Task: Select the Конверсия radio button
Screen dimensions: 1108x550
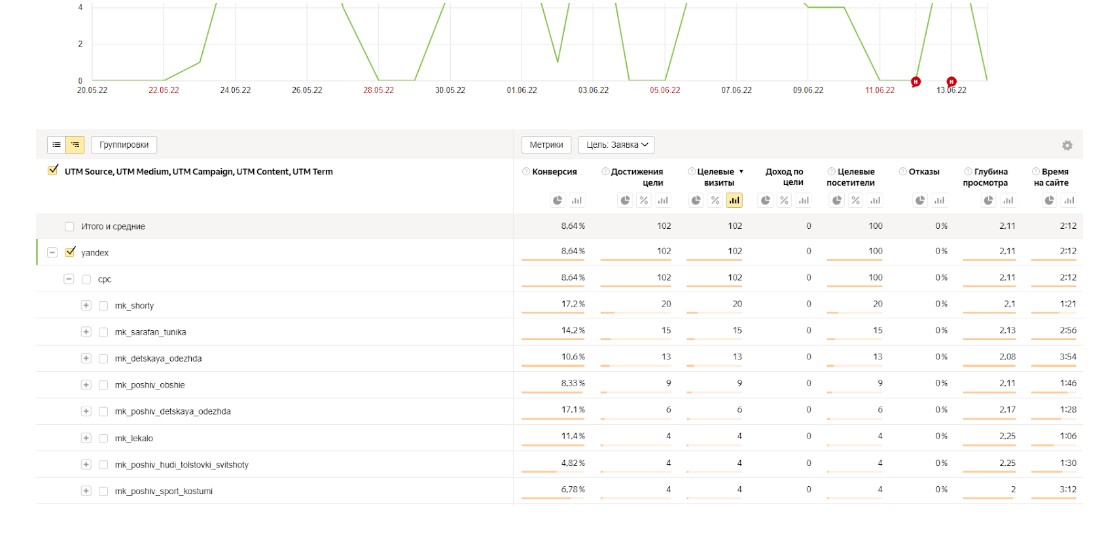Action: (x=526, y=172)
